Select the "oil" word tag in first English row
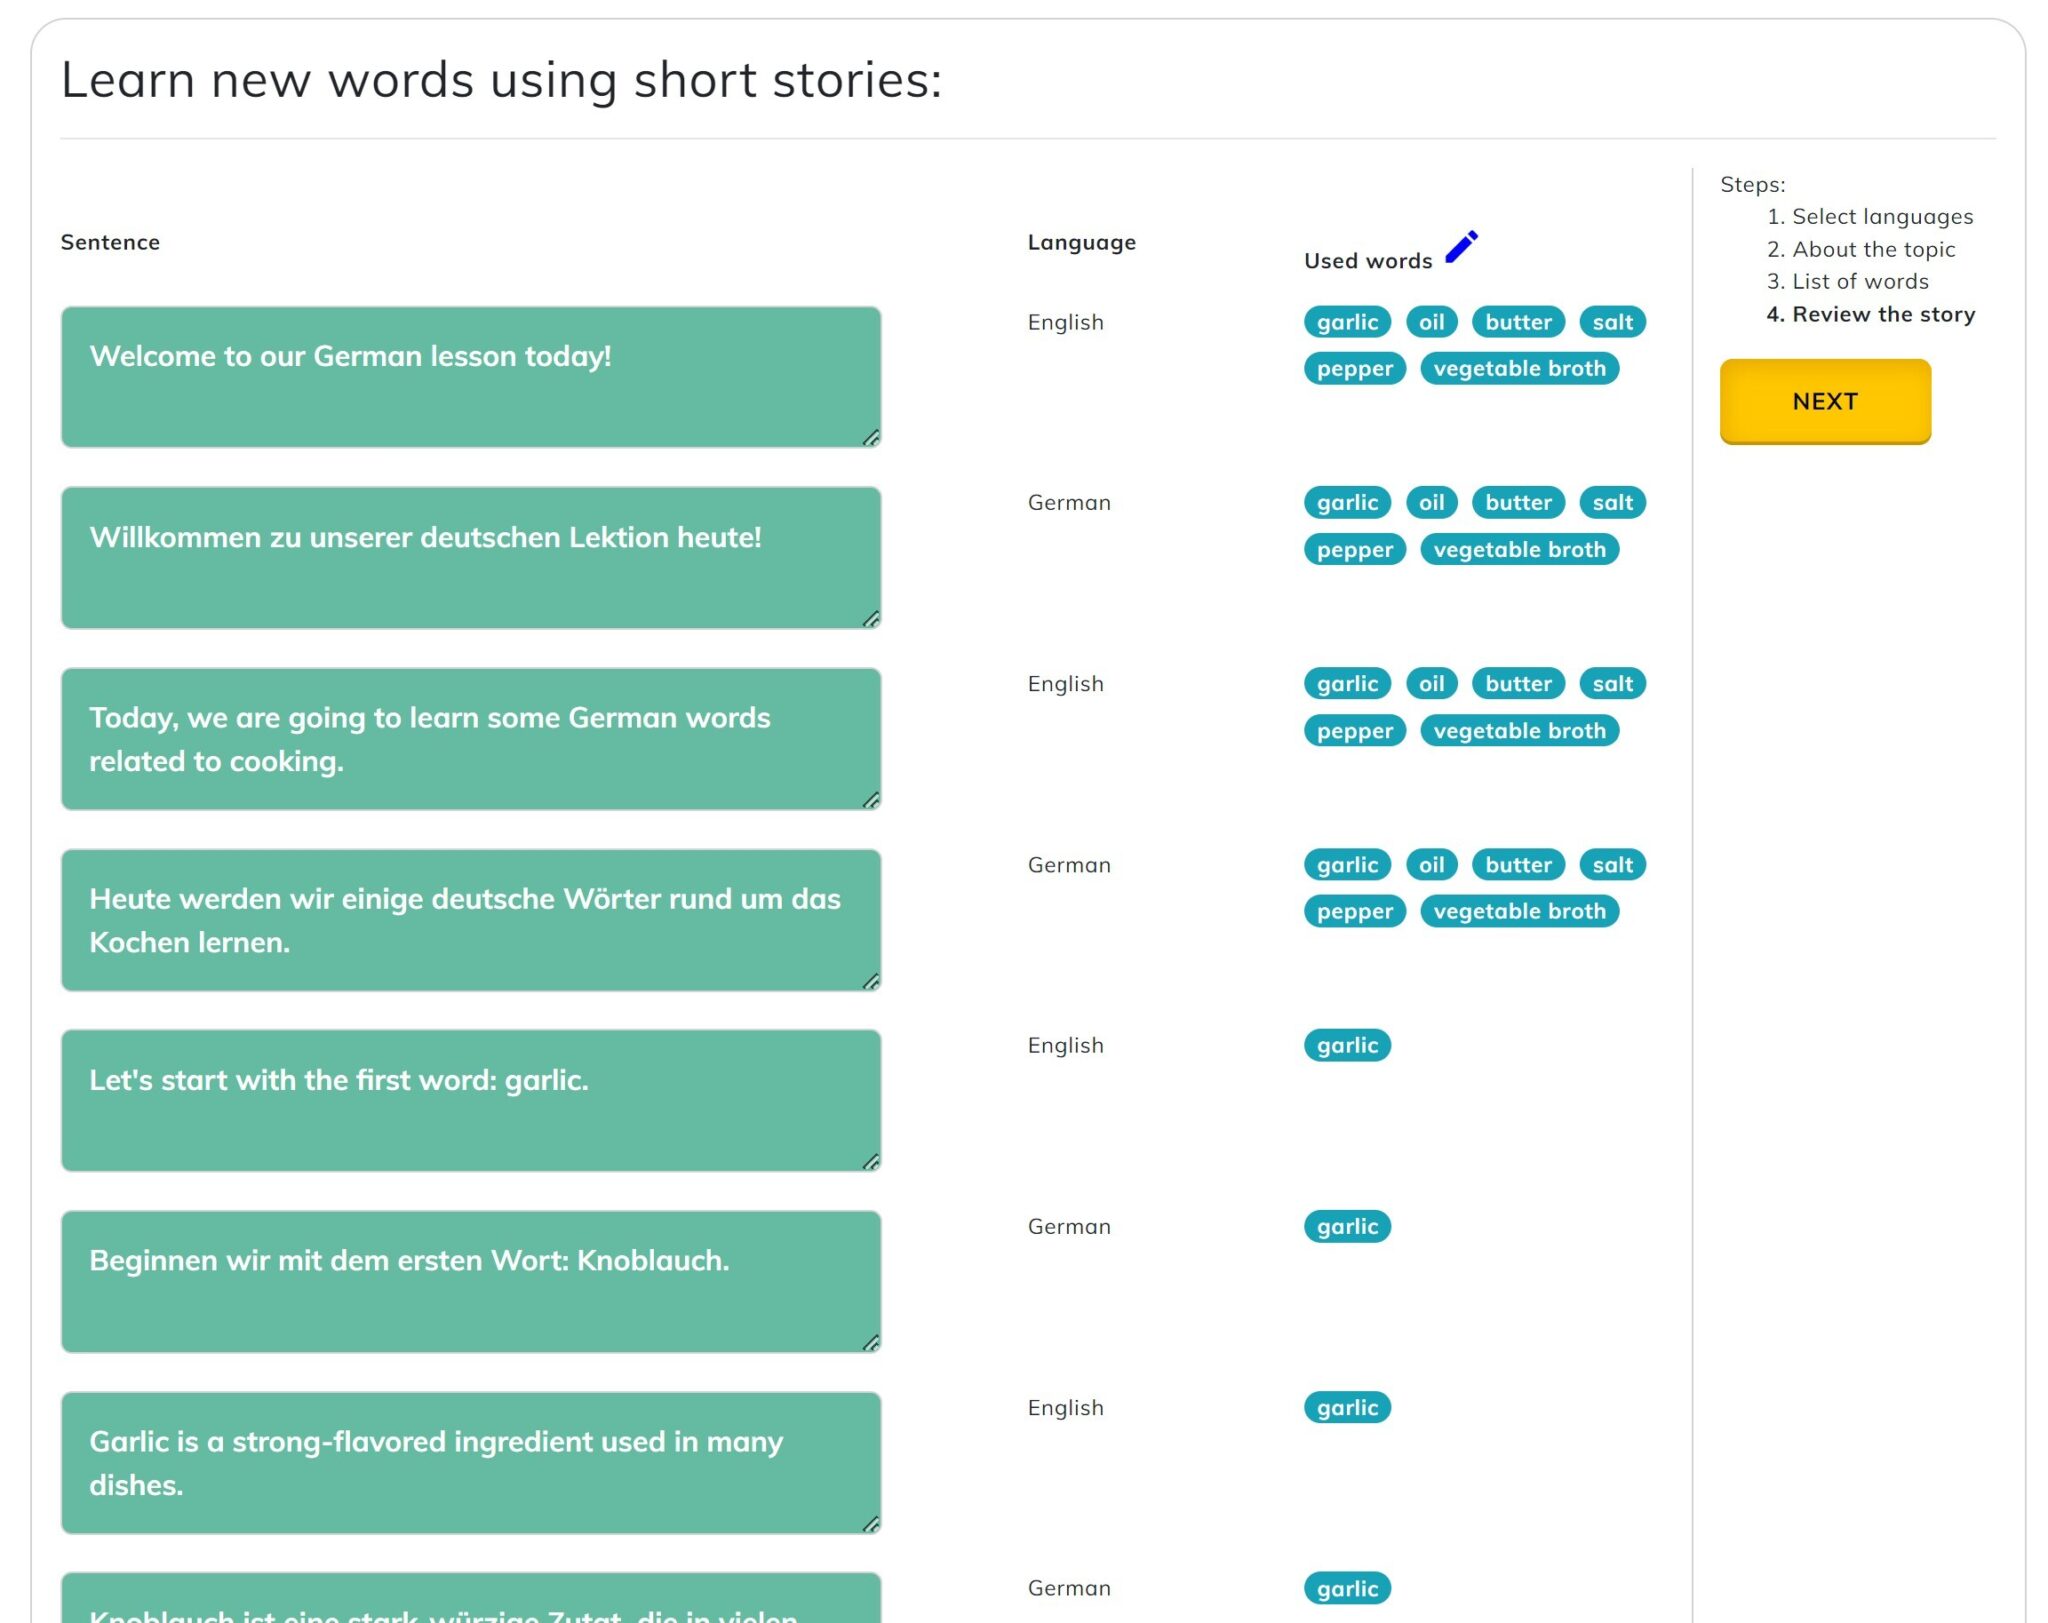Viewport: 2048px width, 1623px height. (1430, 322)
